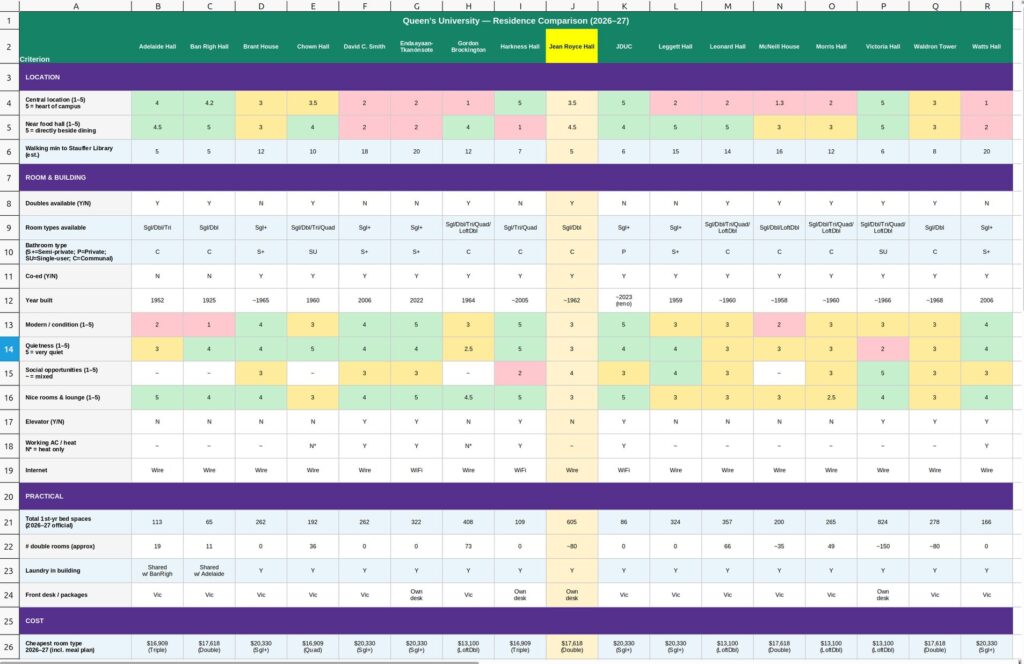Select the 'Bathroom type' criterion label
The height and width of the screenshot is (664, 1024).
76,252
